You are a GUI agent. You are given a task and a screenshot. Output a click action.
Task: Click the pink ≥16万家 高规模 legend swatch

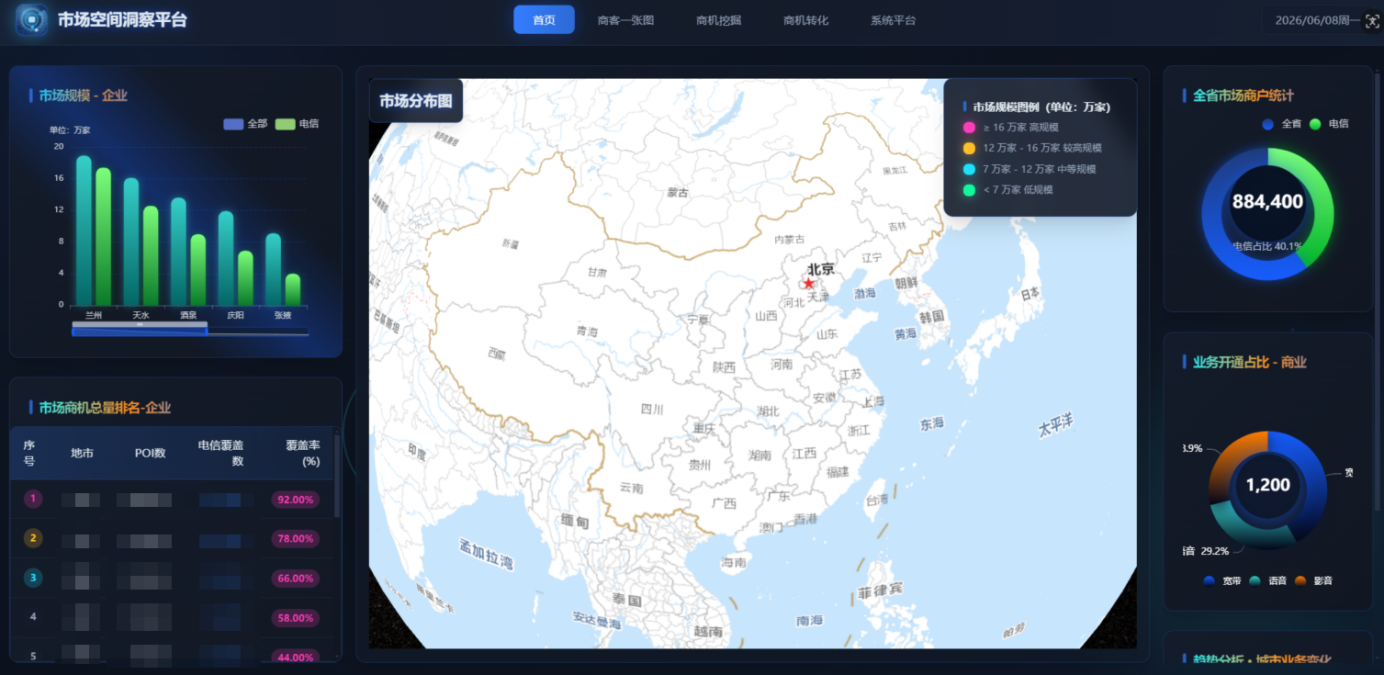968,127
